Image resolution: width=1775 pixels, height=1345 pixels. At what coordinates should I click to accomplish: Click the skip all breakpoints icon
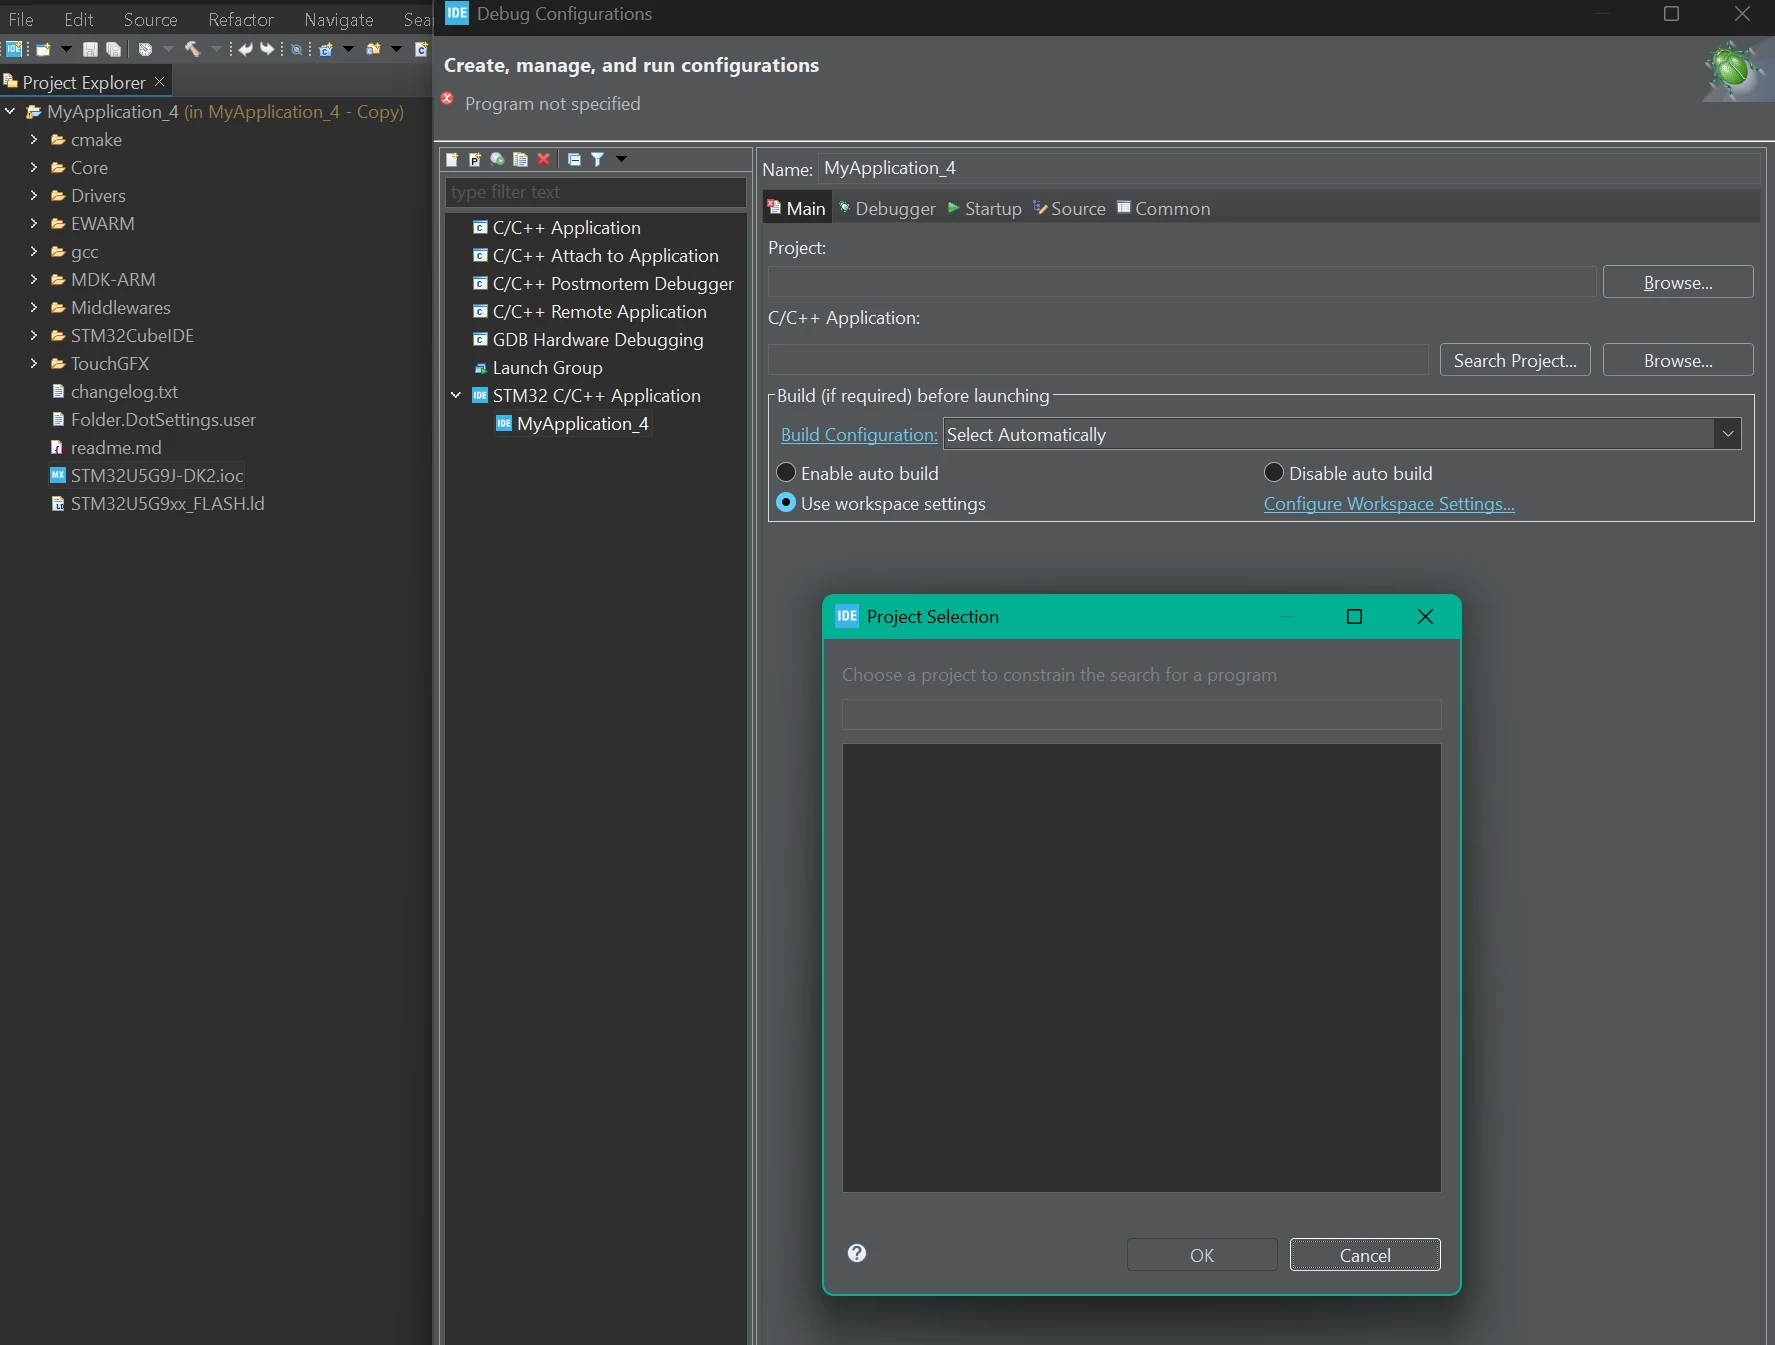[x=297, y=49]
